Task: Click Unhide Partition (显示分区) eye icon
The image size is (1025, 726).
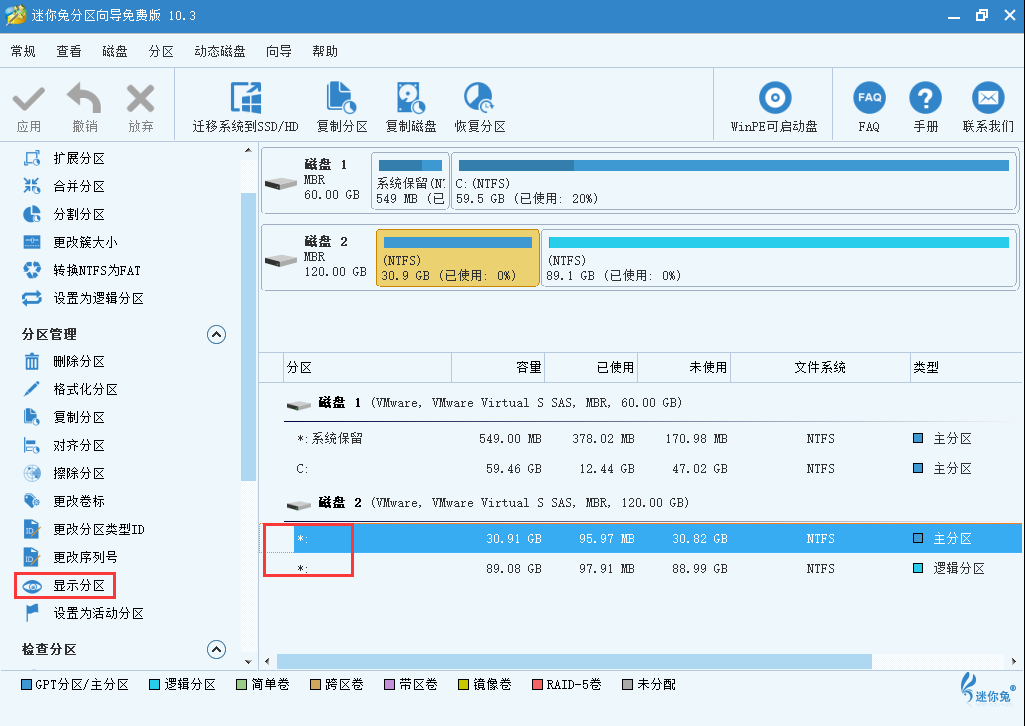Action: [32, 586]
